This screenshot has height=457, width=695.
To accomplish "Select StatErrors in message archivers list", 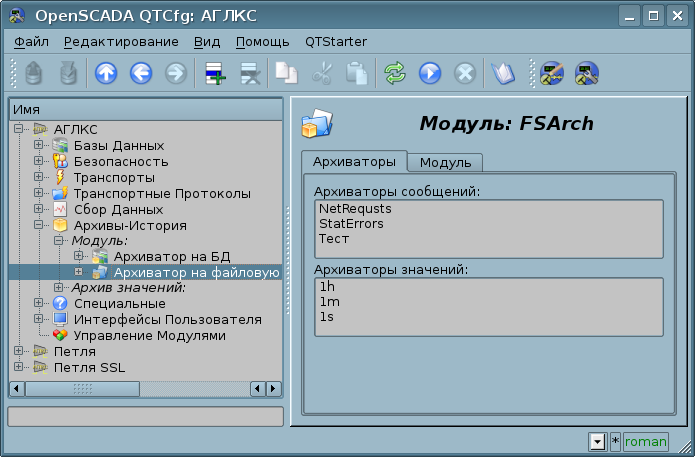I will [351, 224].
